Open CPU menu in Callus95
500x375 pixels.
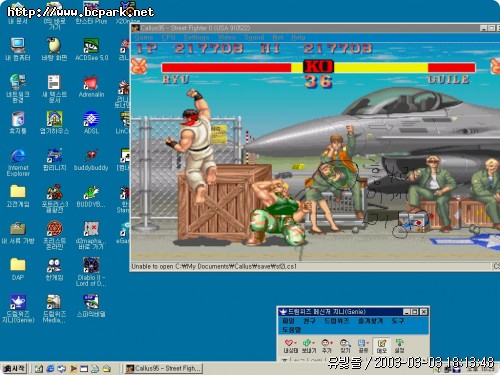(x=168, y=37)
